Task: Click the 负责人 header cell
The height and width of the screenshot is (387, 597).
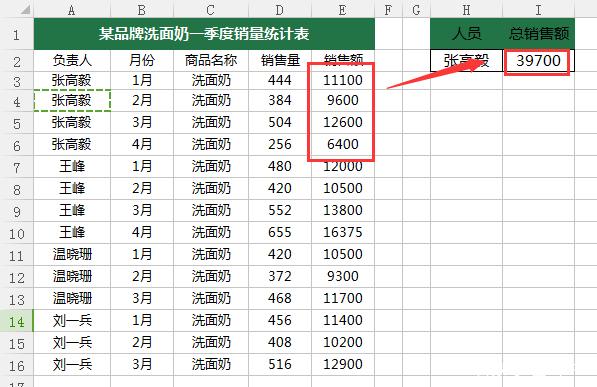Action: click(x=72, y=60)
